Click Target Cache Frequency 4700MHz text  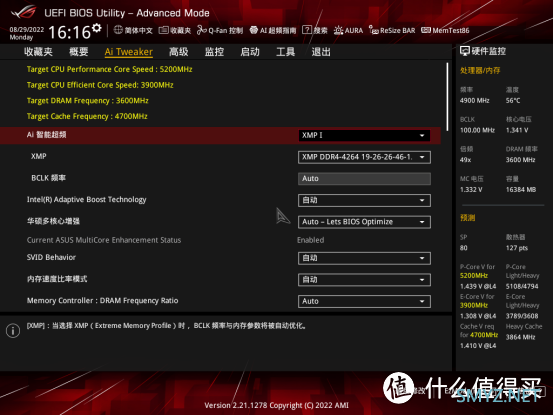[x=87, y=116]
